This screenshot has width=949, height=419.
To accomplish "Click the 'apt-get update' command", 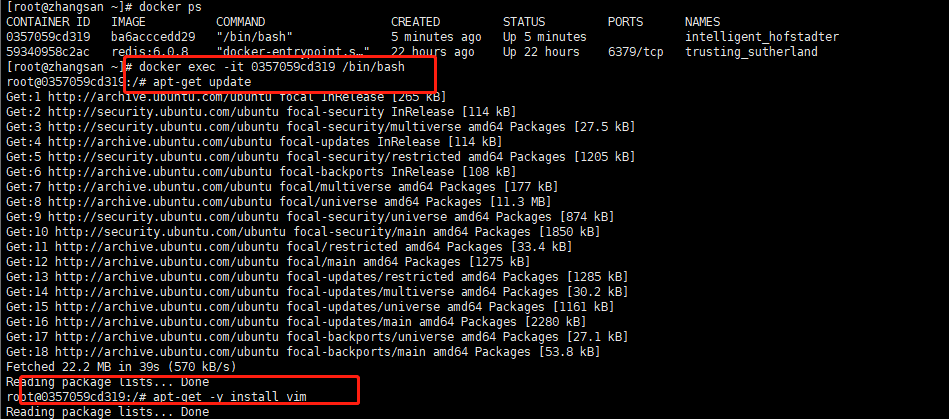I will point(202,82).
